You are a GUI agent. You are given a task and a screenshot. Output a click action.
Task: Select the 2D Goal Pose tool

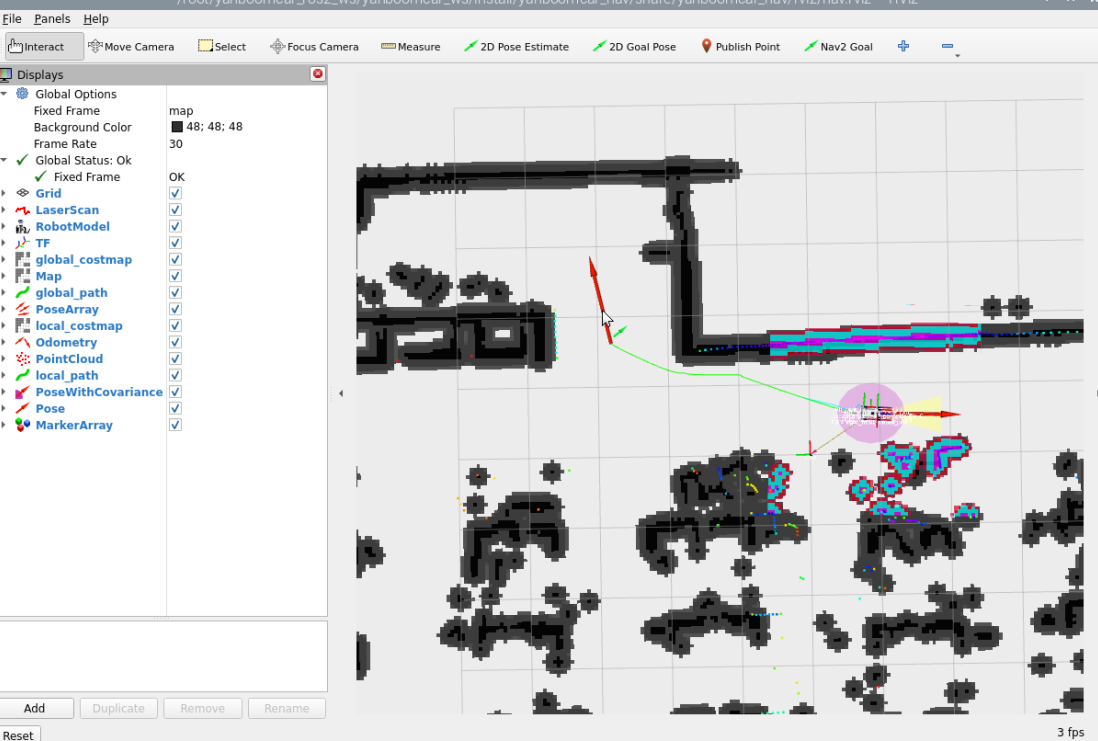click(x=634, y=47)
